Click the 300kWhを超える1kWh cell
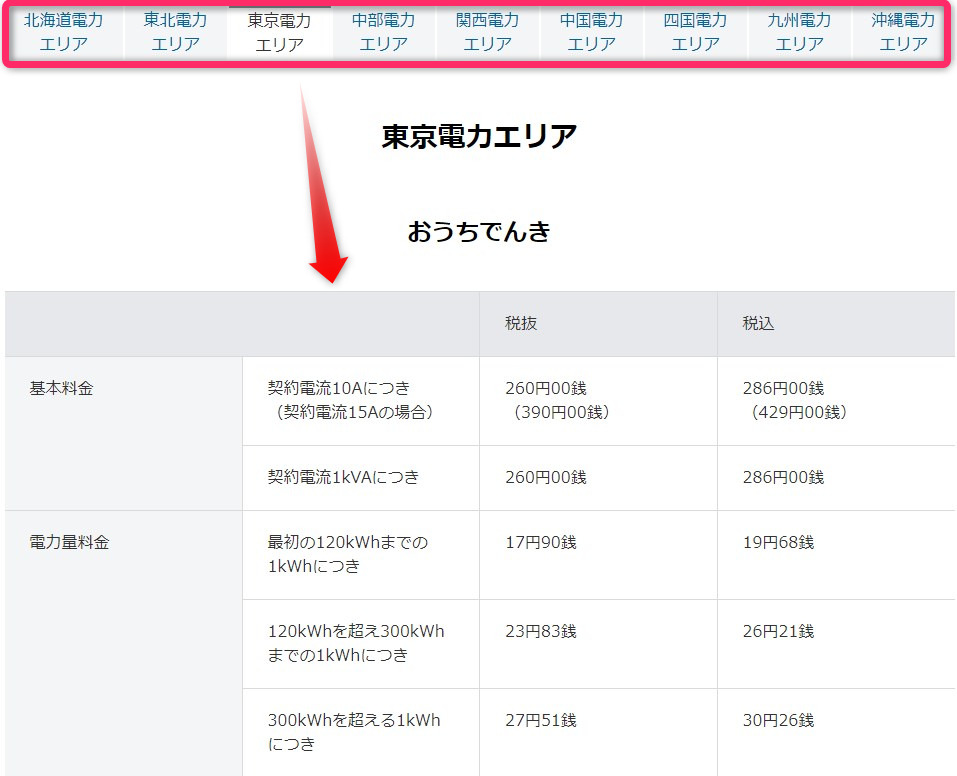 point(361,733)
